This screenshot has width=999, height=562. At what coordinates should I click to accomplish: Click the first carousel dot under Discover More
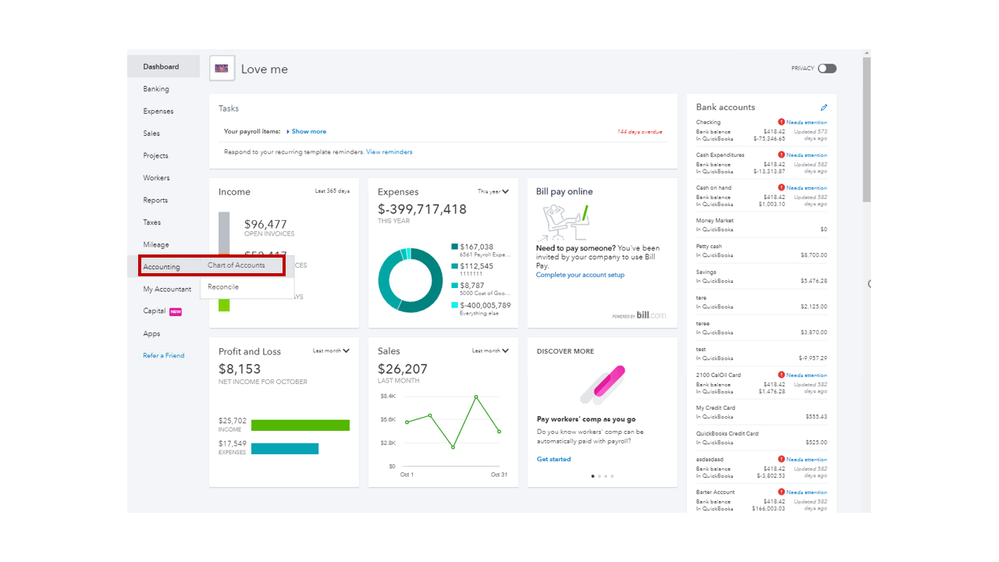coord(593,476)
